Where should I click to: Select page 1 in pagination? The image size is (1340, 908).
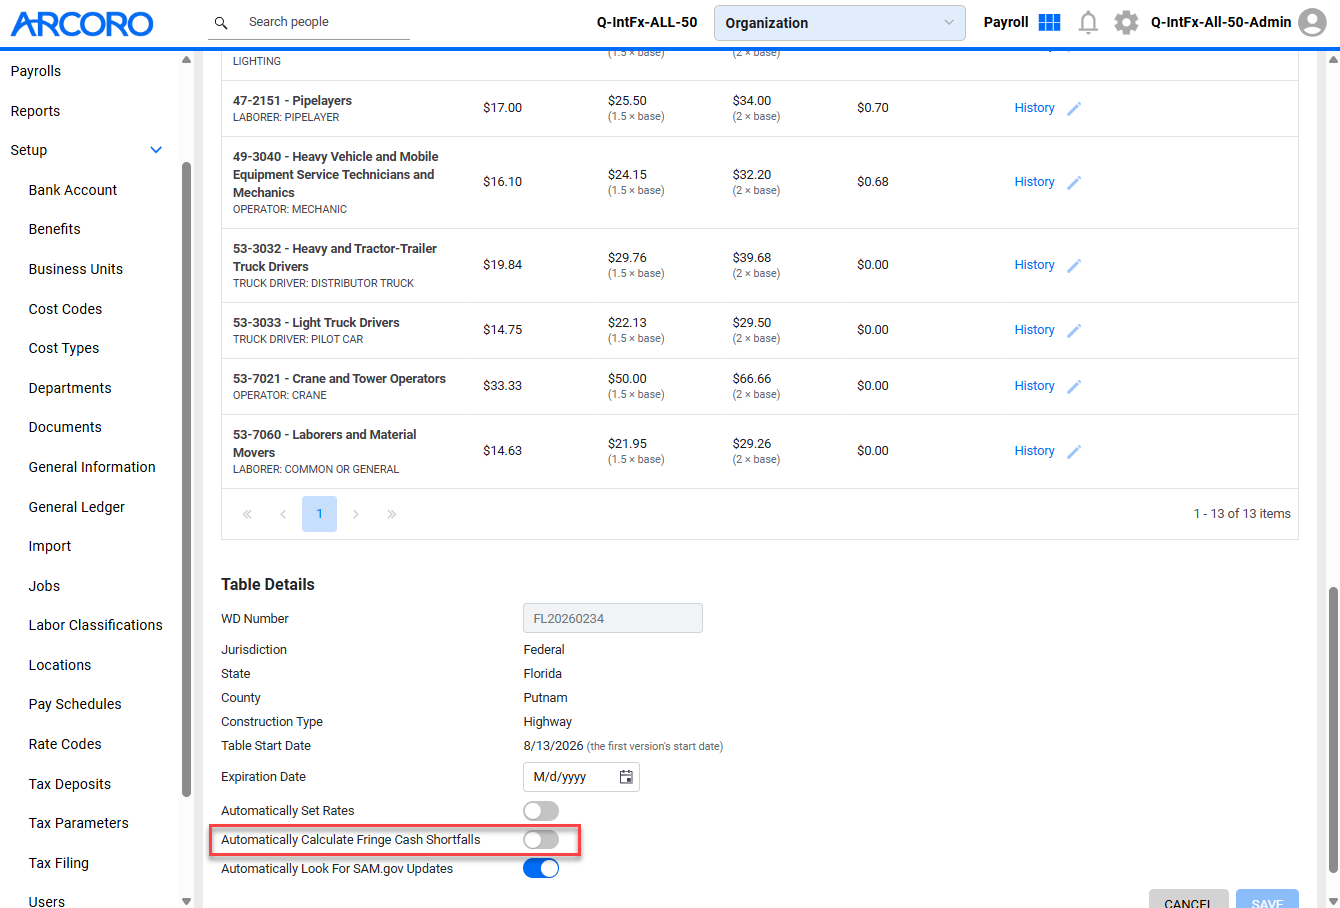(x=319, y=514)
